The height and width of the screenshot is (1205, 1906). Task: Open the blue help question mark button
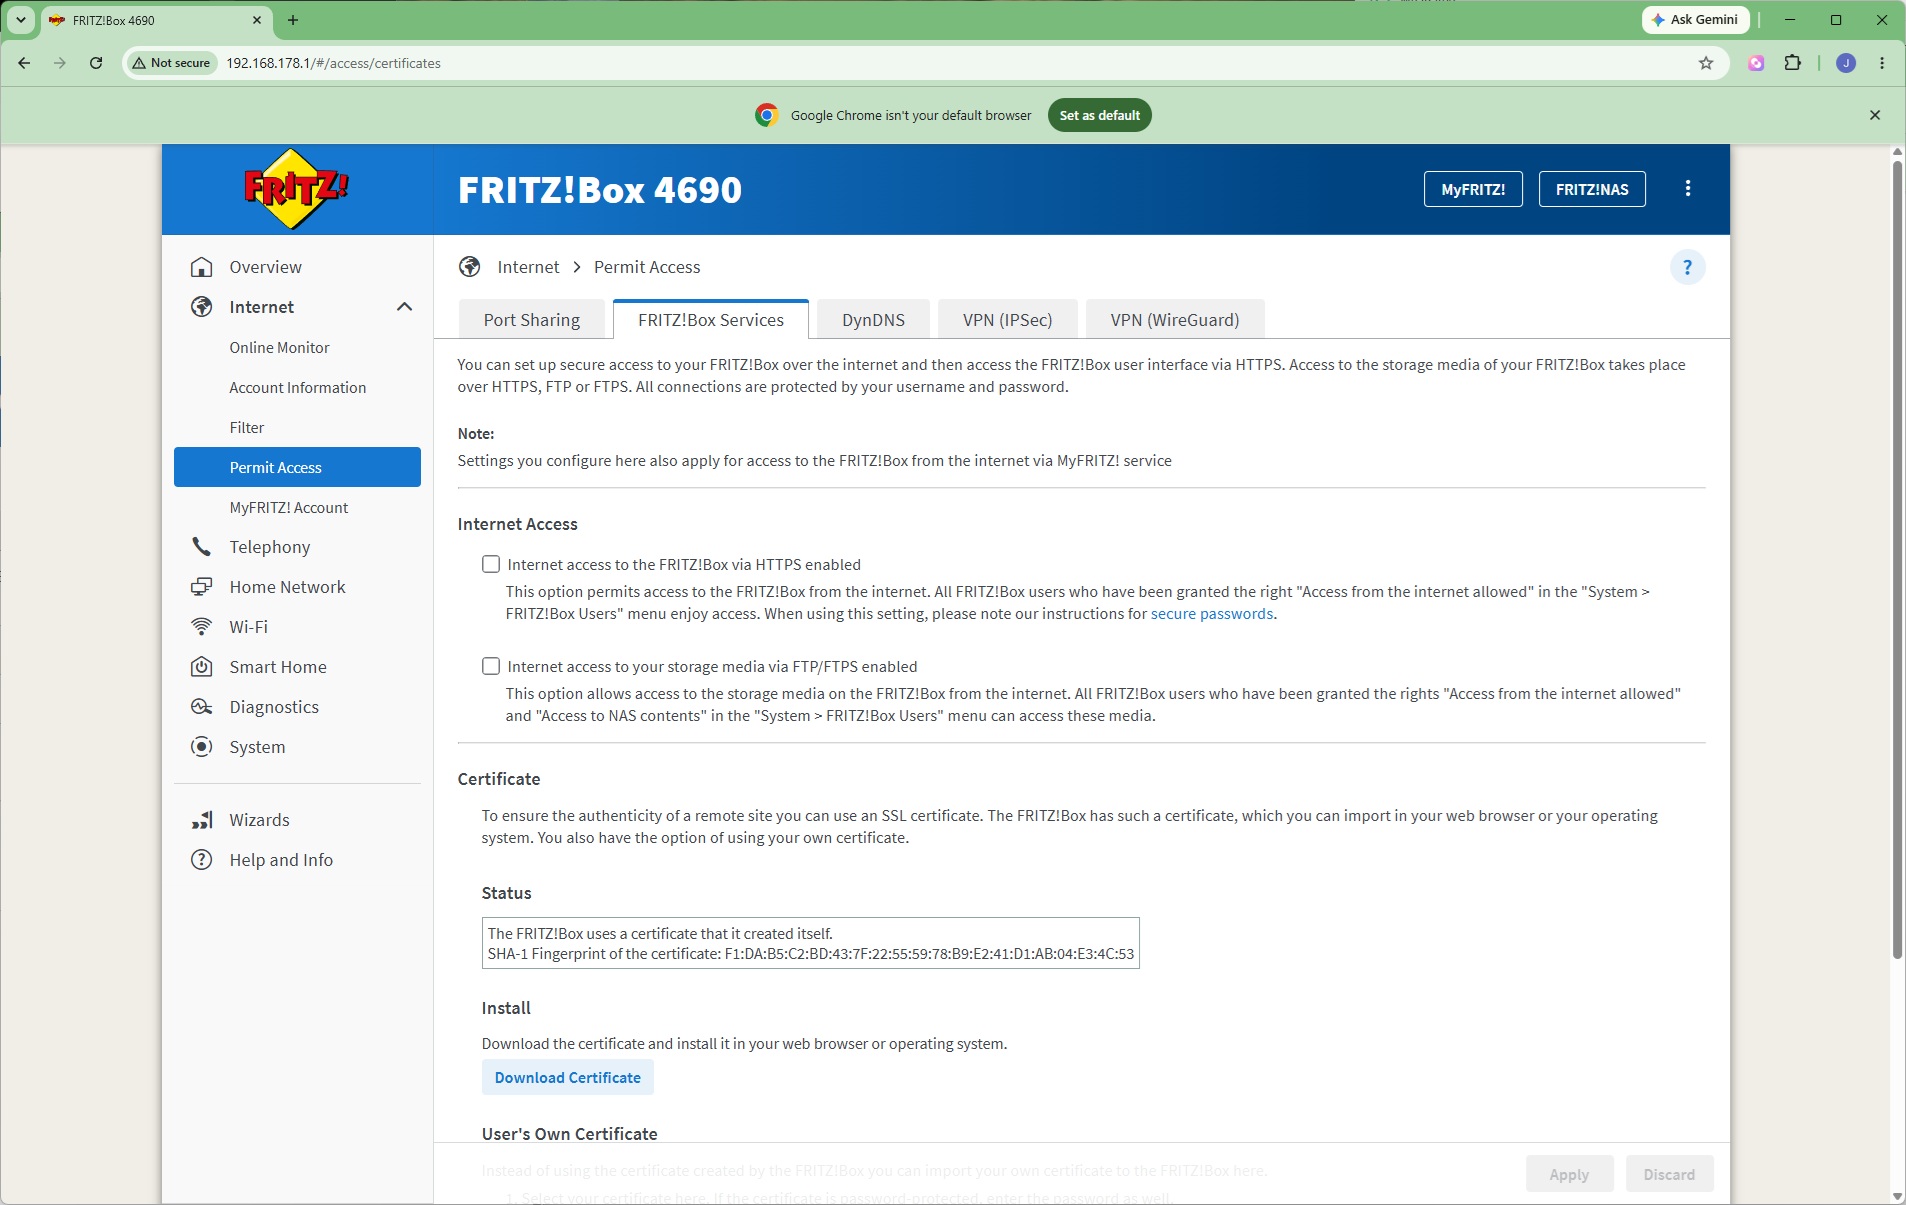tap(1688, 267)
